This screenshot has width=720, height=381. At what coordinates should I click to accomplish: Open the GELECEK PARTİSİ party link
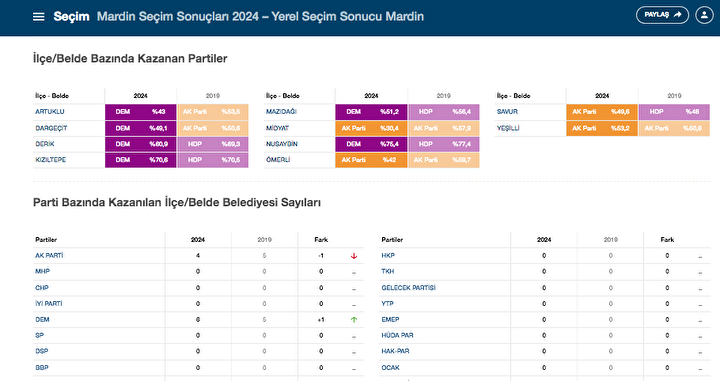coord(408,288)
